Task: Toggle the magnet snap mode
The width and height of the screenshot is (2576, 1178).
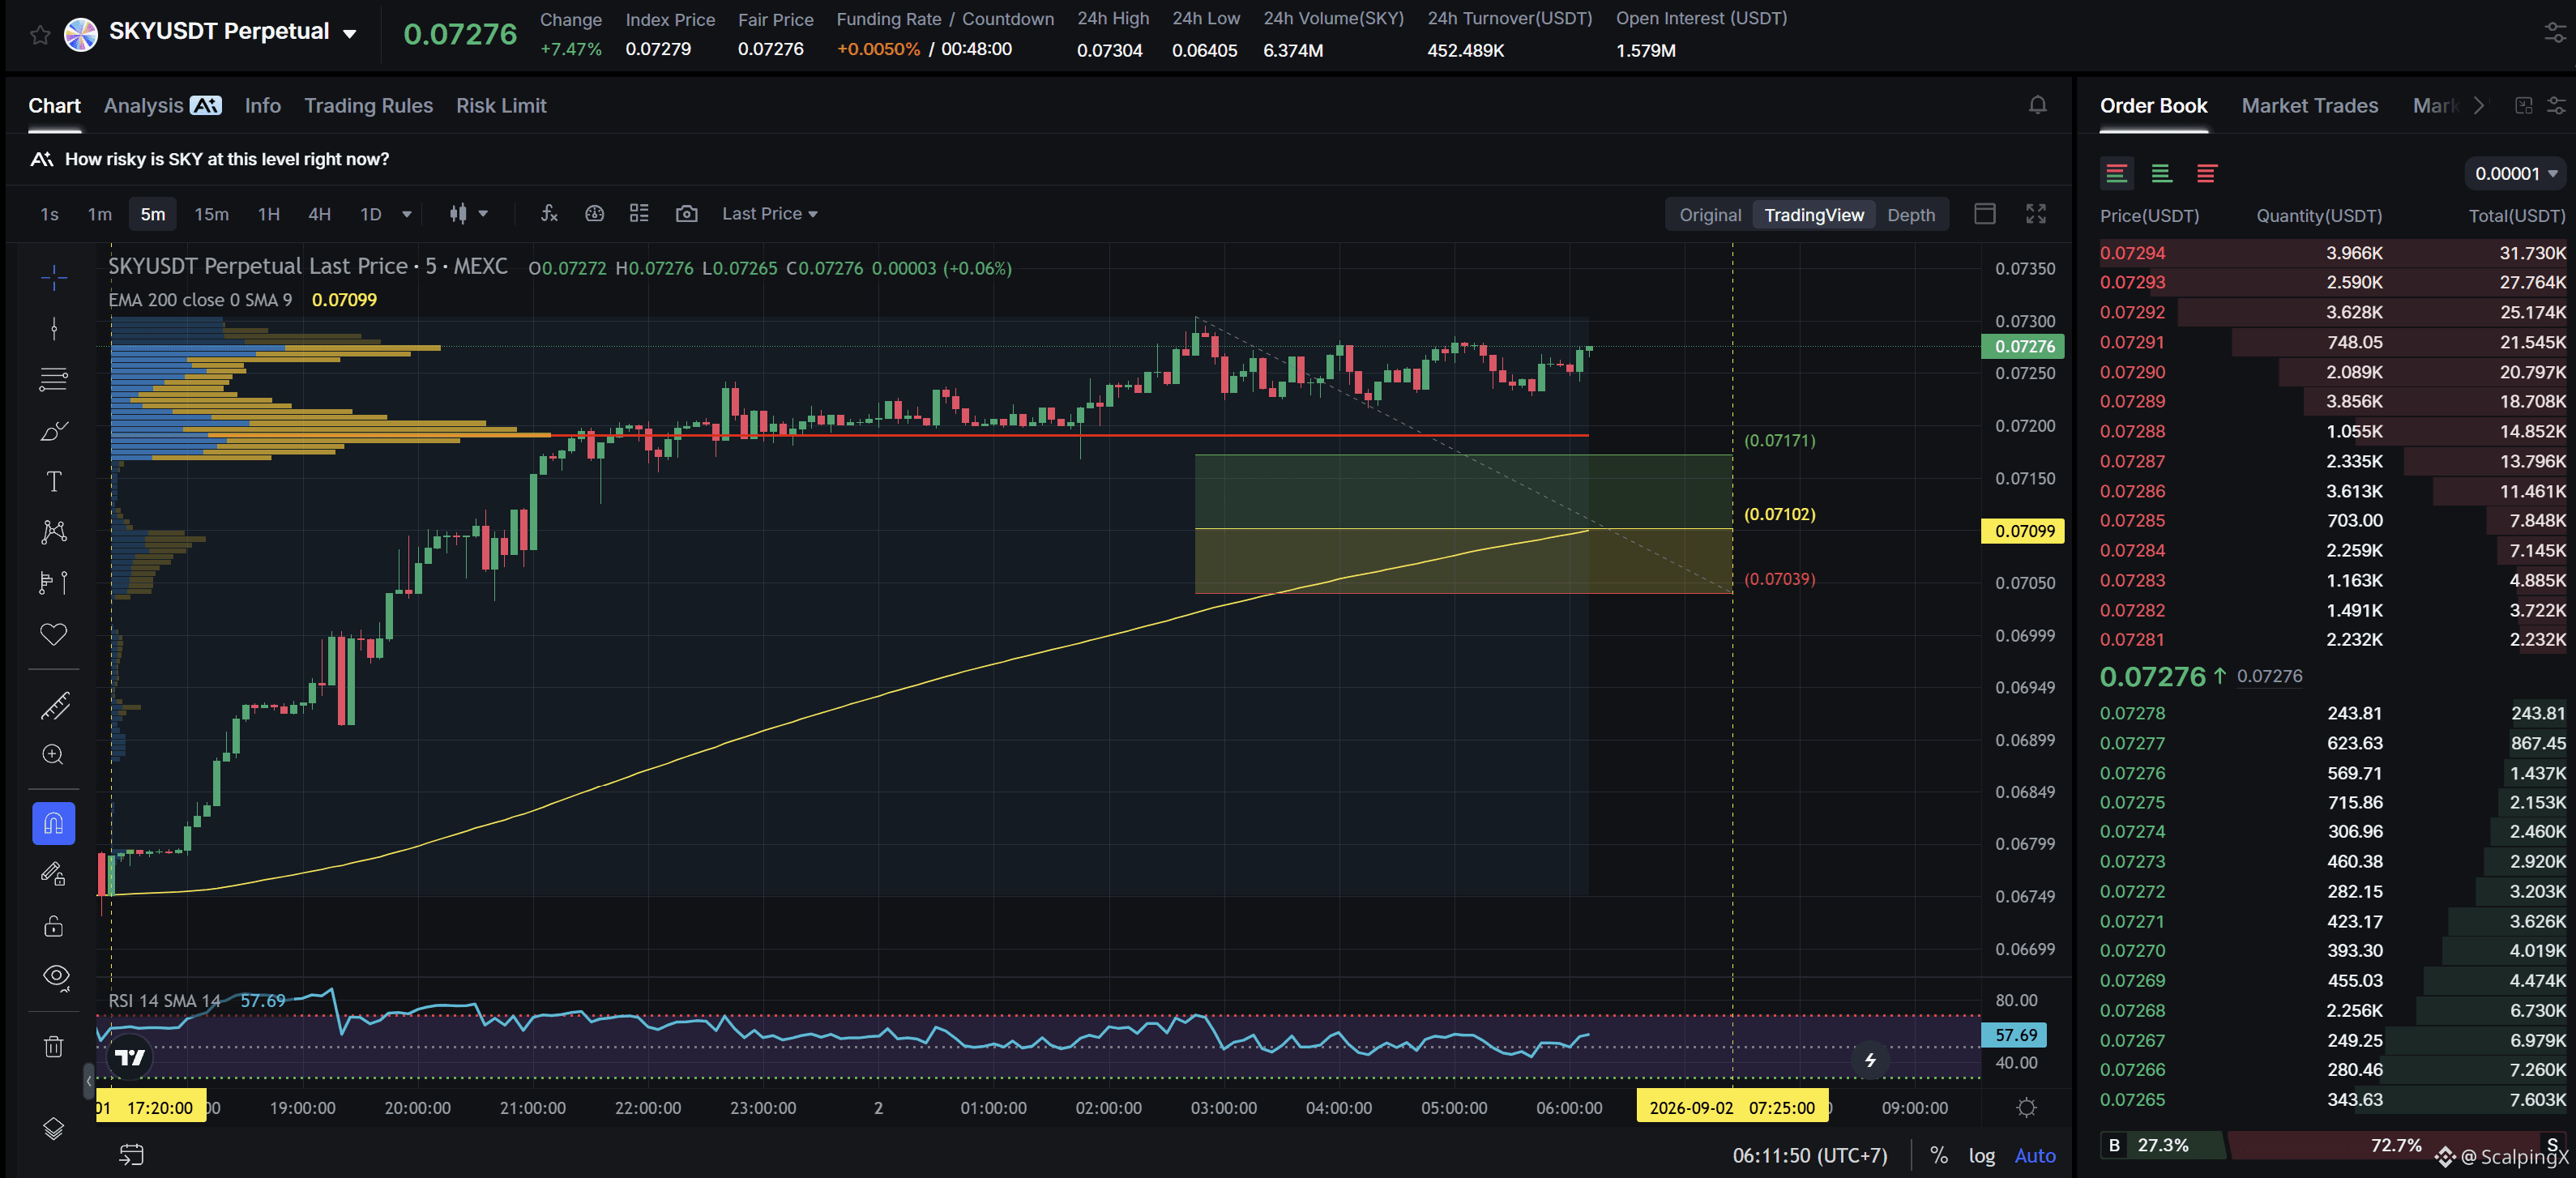Action: click(54, 823)
